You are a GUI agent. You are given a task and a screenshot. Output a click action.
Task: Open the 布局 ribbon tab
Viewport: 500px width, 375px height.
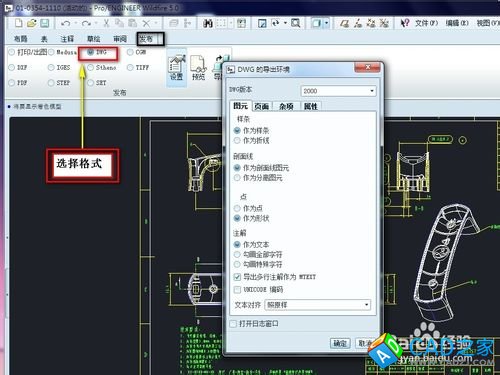[x=20, y=39]
